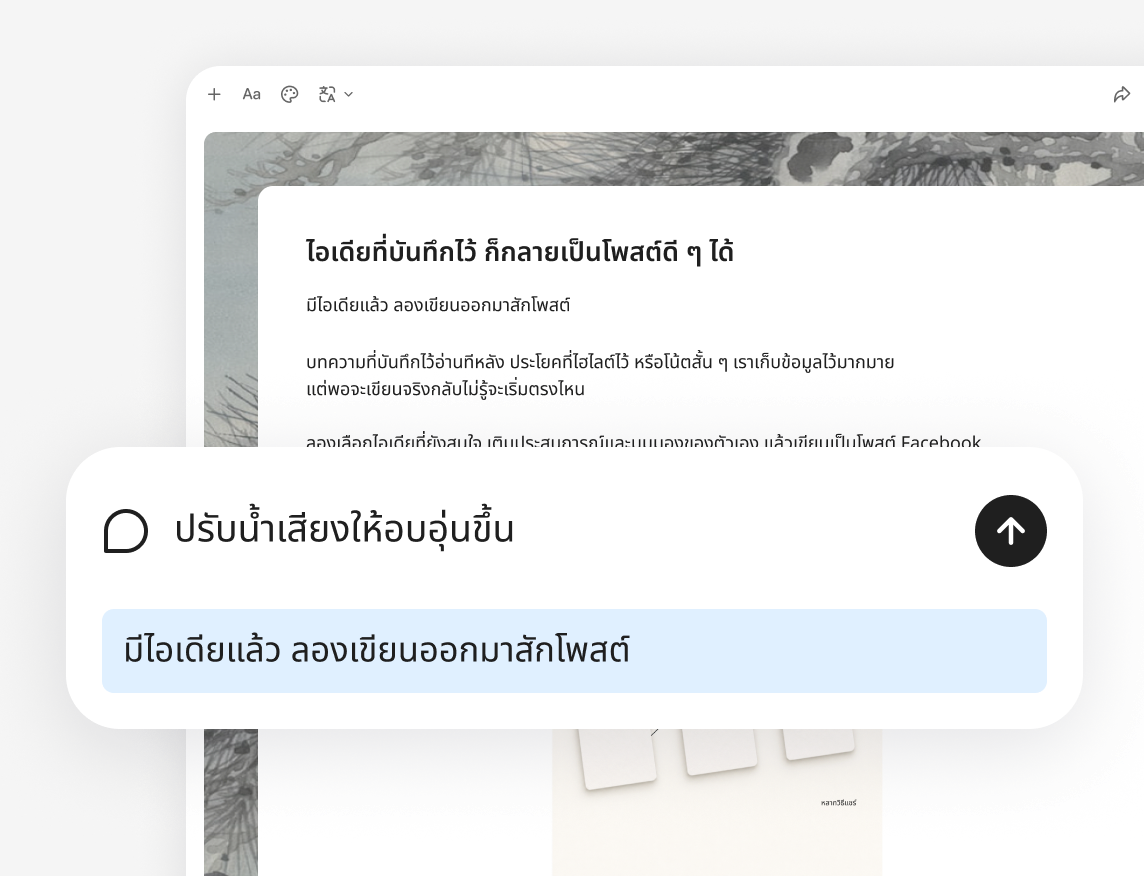The height and width of the screenshot is (876, 1144).
Task: Click the ink painting cover image
Action: click(674, 159)
